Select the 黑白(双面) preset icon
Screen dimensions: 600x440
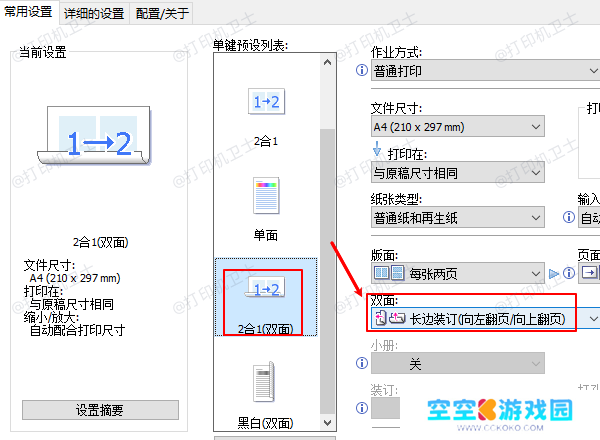click(x=264, y=381)
